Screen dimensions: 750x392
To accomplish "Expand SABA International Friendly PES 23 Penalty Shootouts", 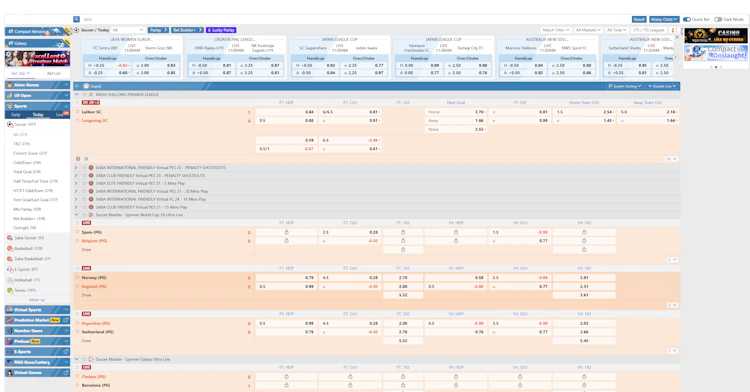I will [x=76, y=168].
